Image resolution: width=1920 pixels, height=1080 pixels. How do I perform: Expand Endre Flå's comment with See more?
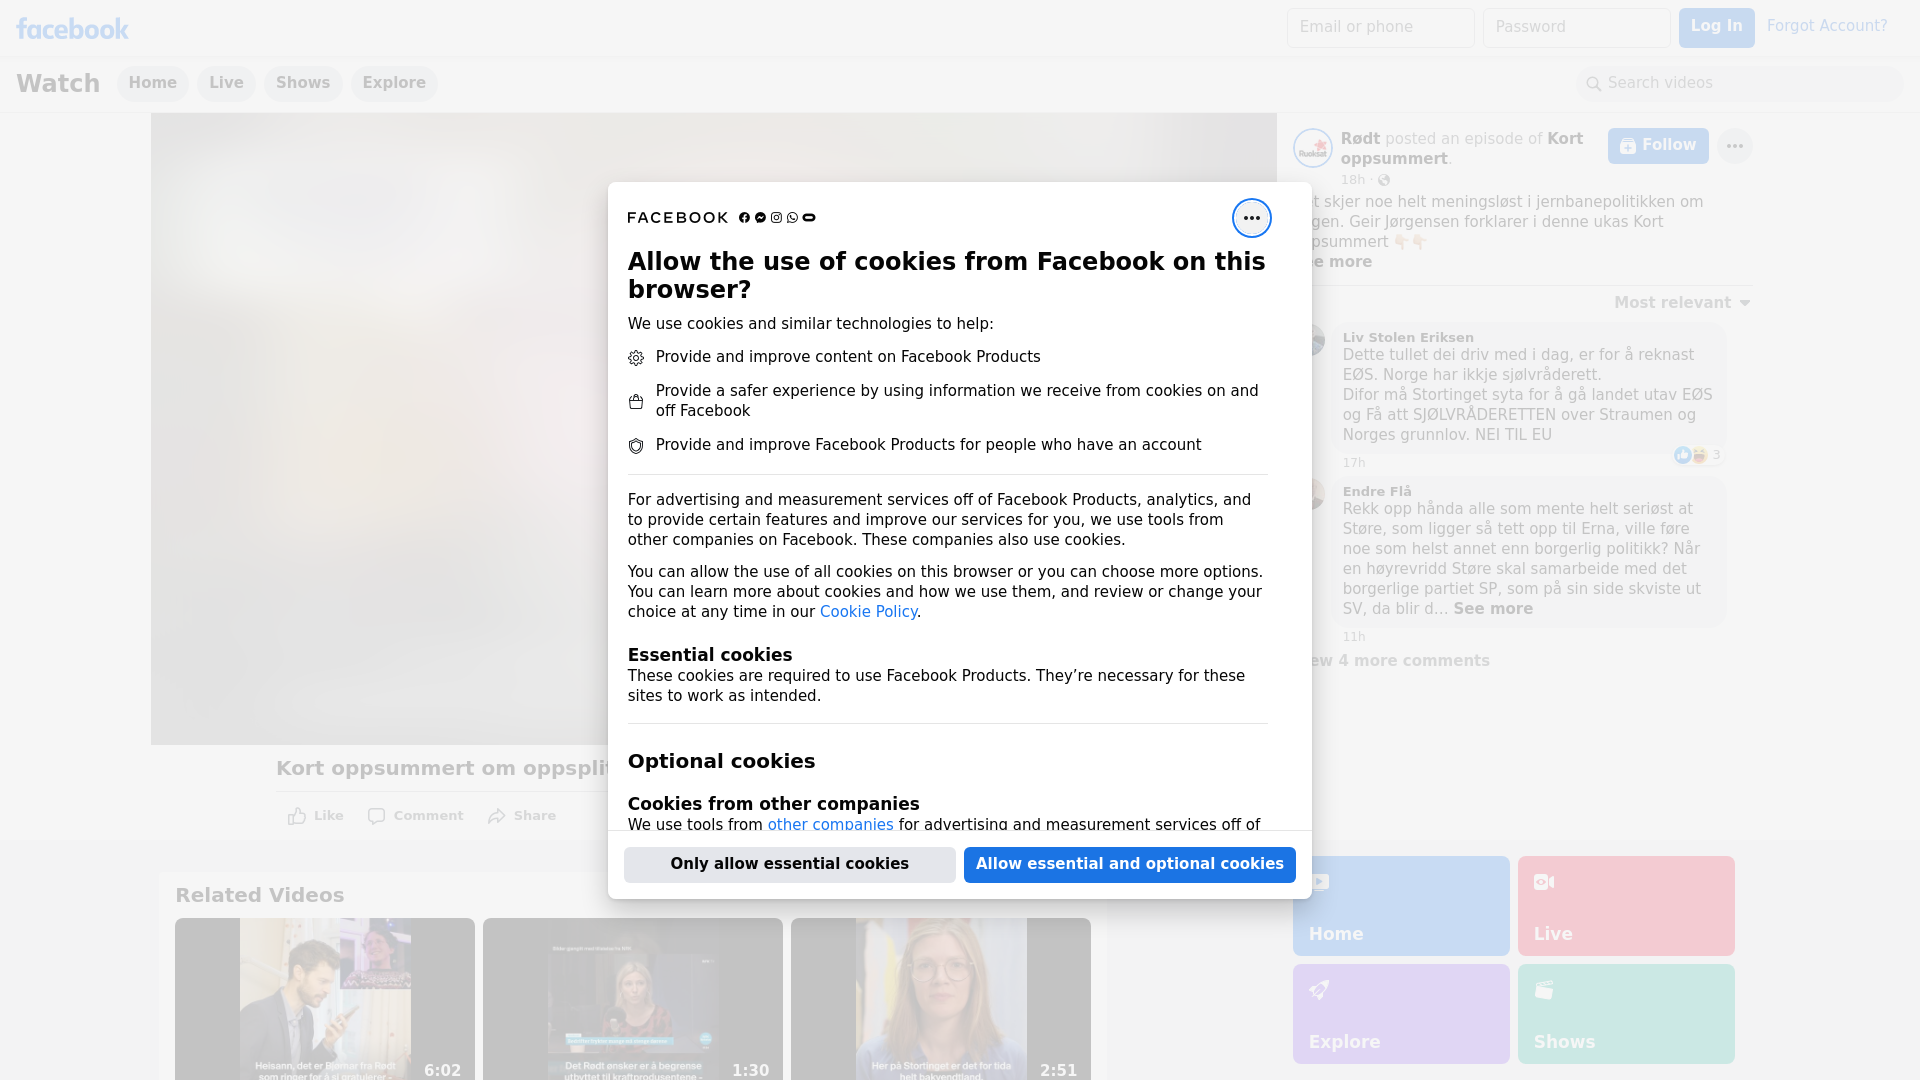[x=1493, y=609]
